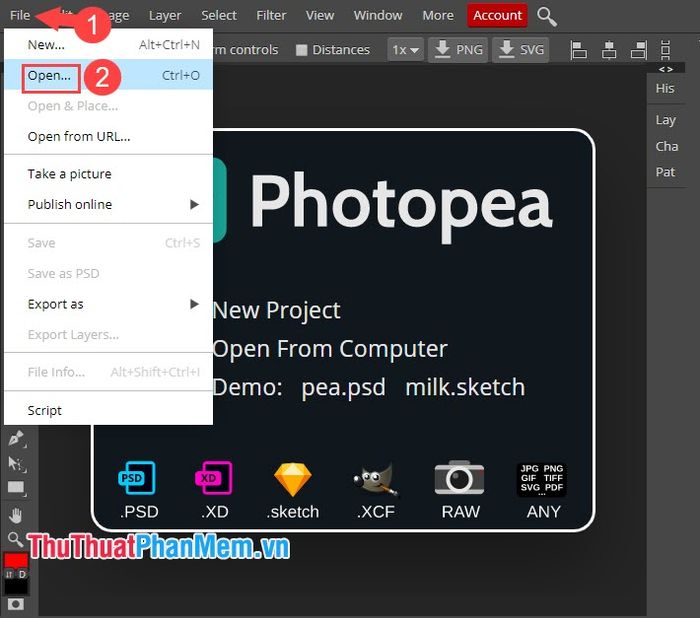The image size is (700, 618).
Task: Open the More menu
Action: (x=438, y=16)
